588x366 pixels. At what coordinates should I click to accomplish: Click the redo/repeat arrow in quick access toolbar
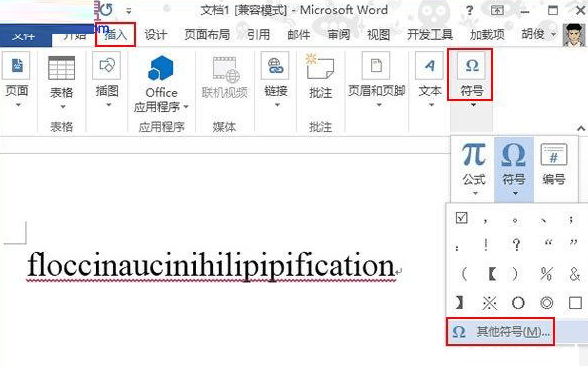click(x=106, y=10)
